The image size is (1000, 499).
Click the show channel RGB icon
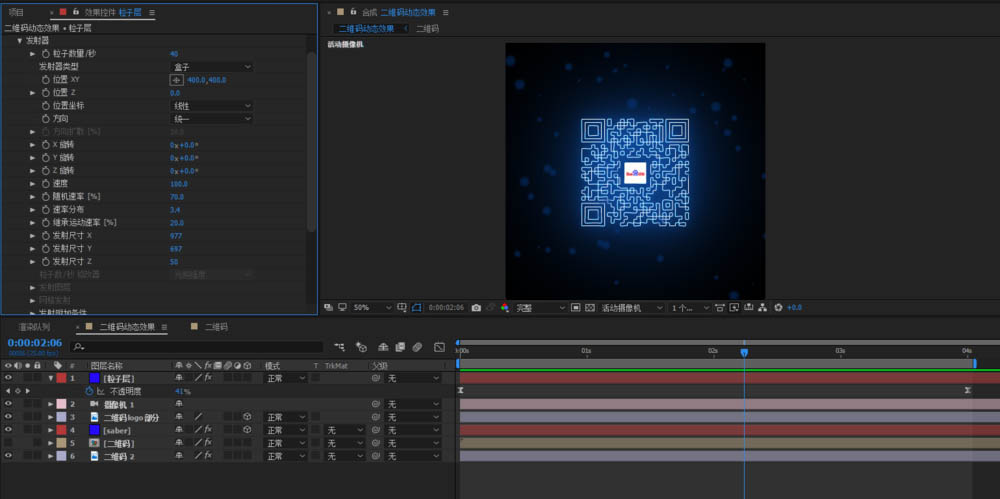504,307
